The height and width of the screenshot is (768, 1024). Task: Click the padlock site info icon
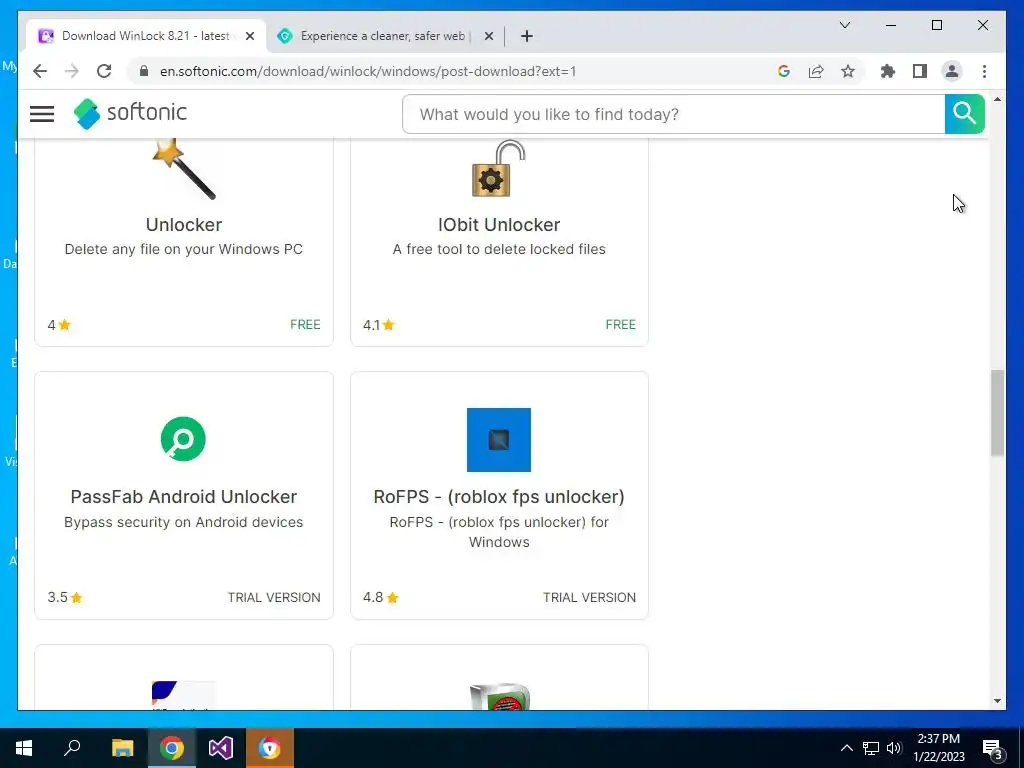[144, 71]
